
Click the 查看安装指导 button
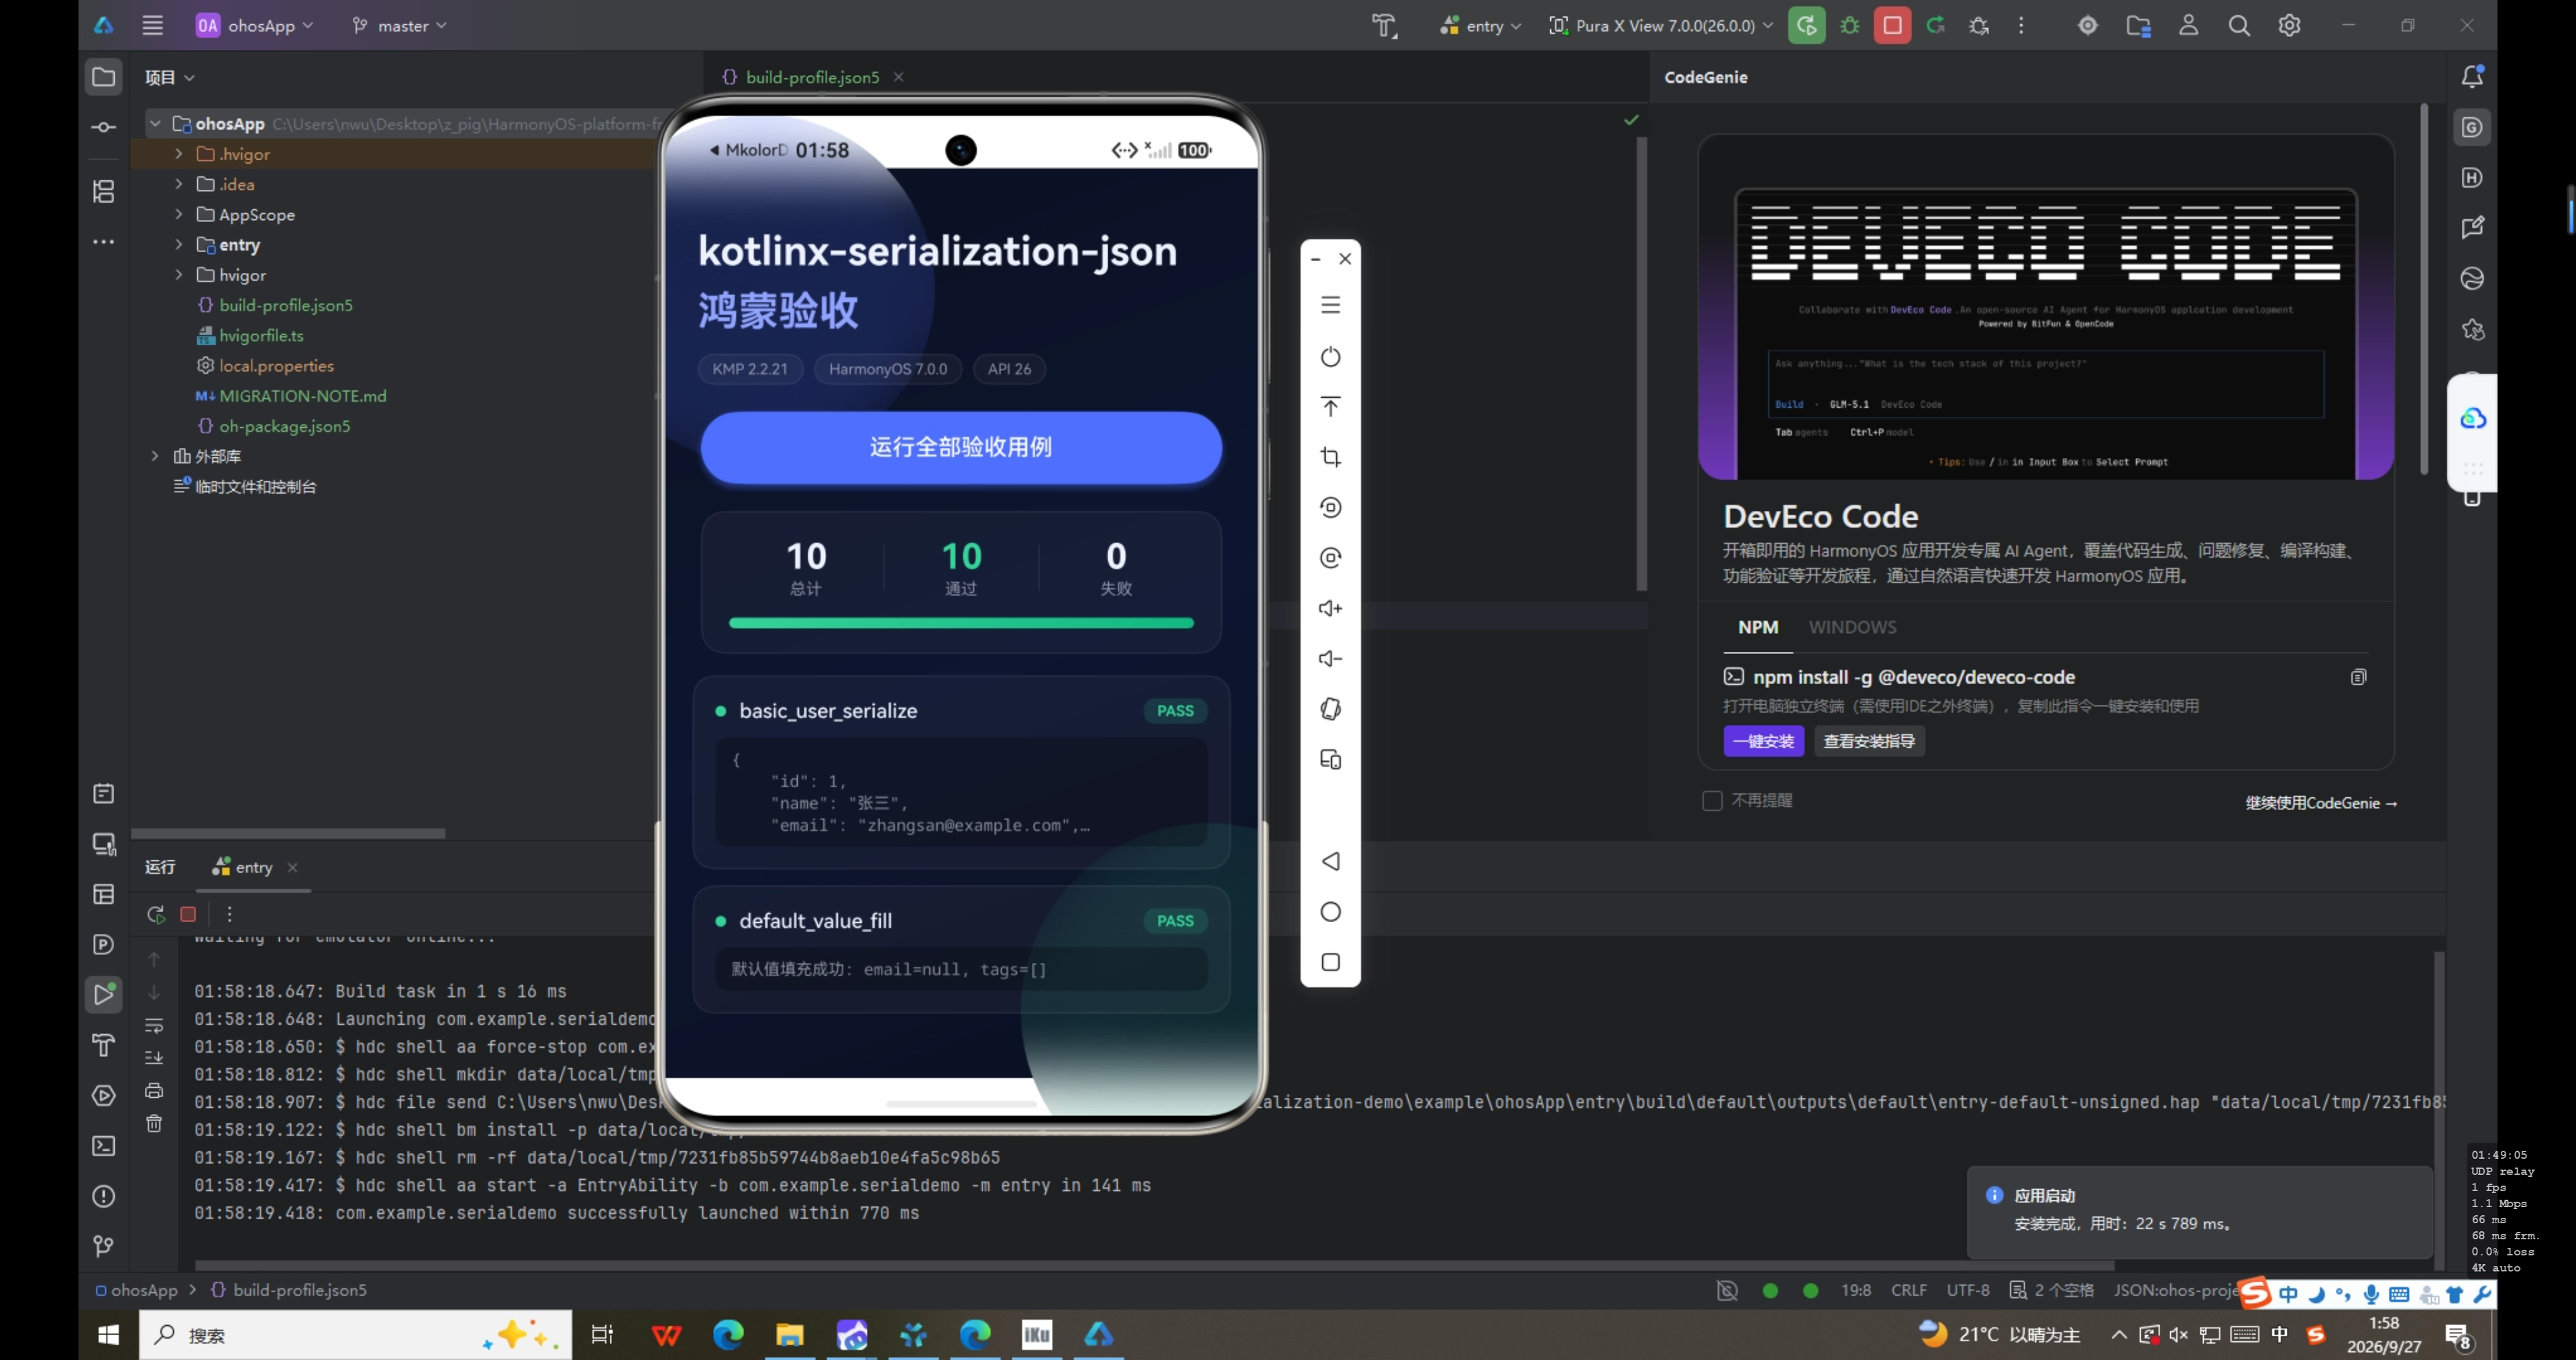pos(1869,741)
